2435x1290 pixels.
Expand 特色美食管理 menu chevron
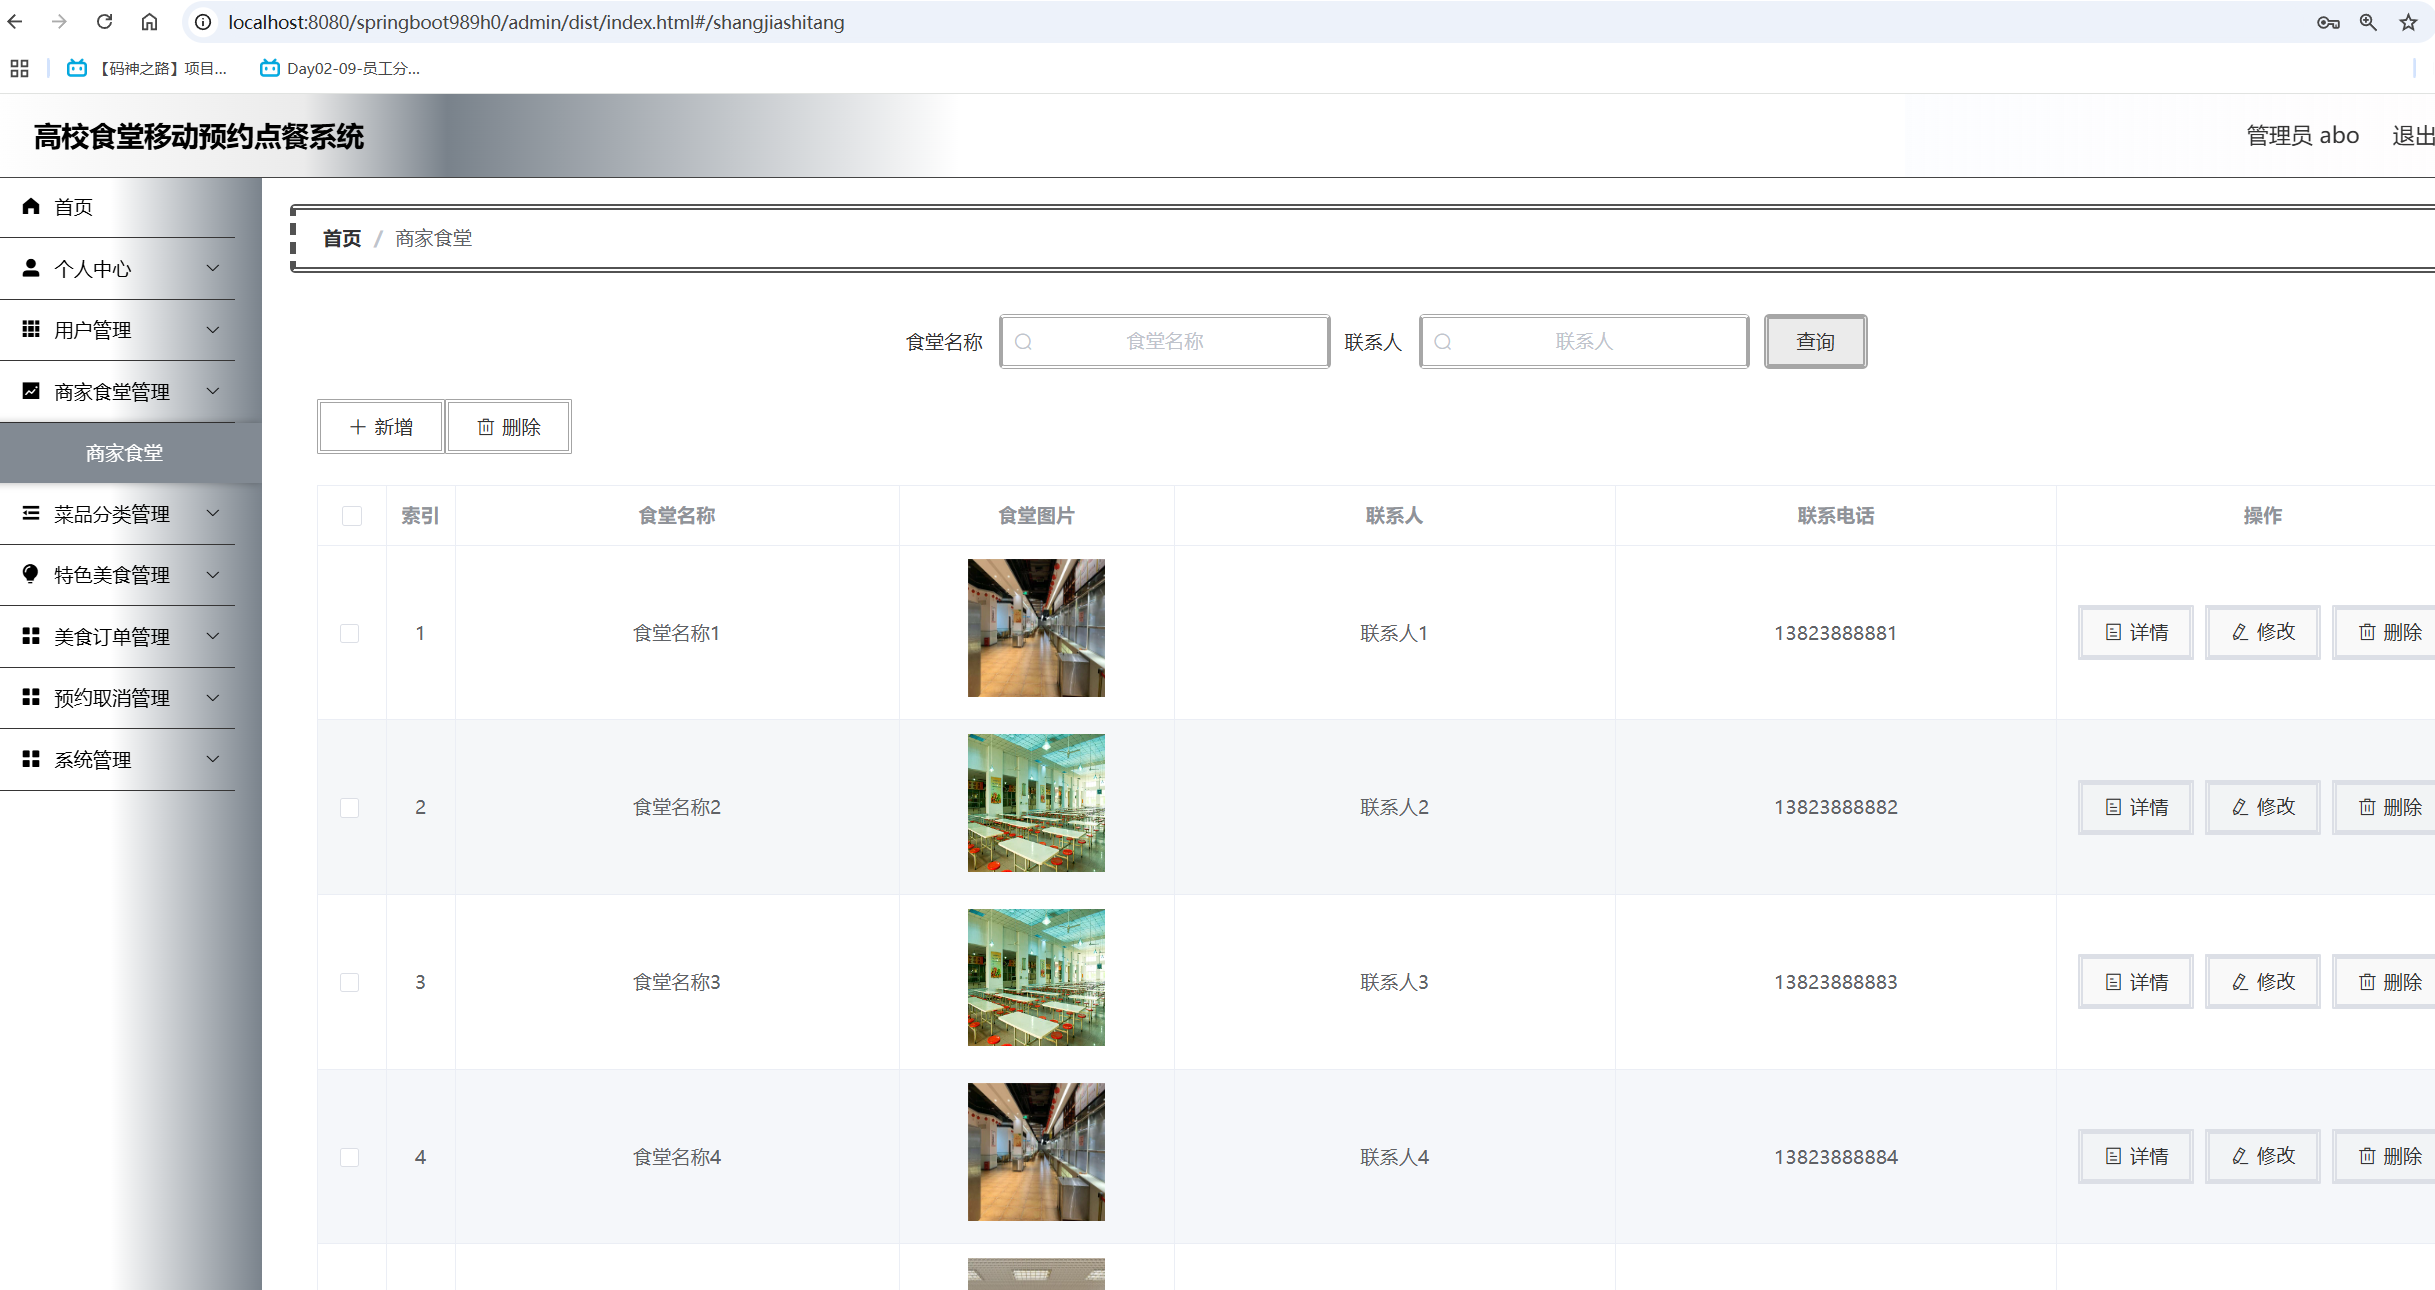pyautogui.click(x=213, y=575)
